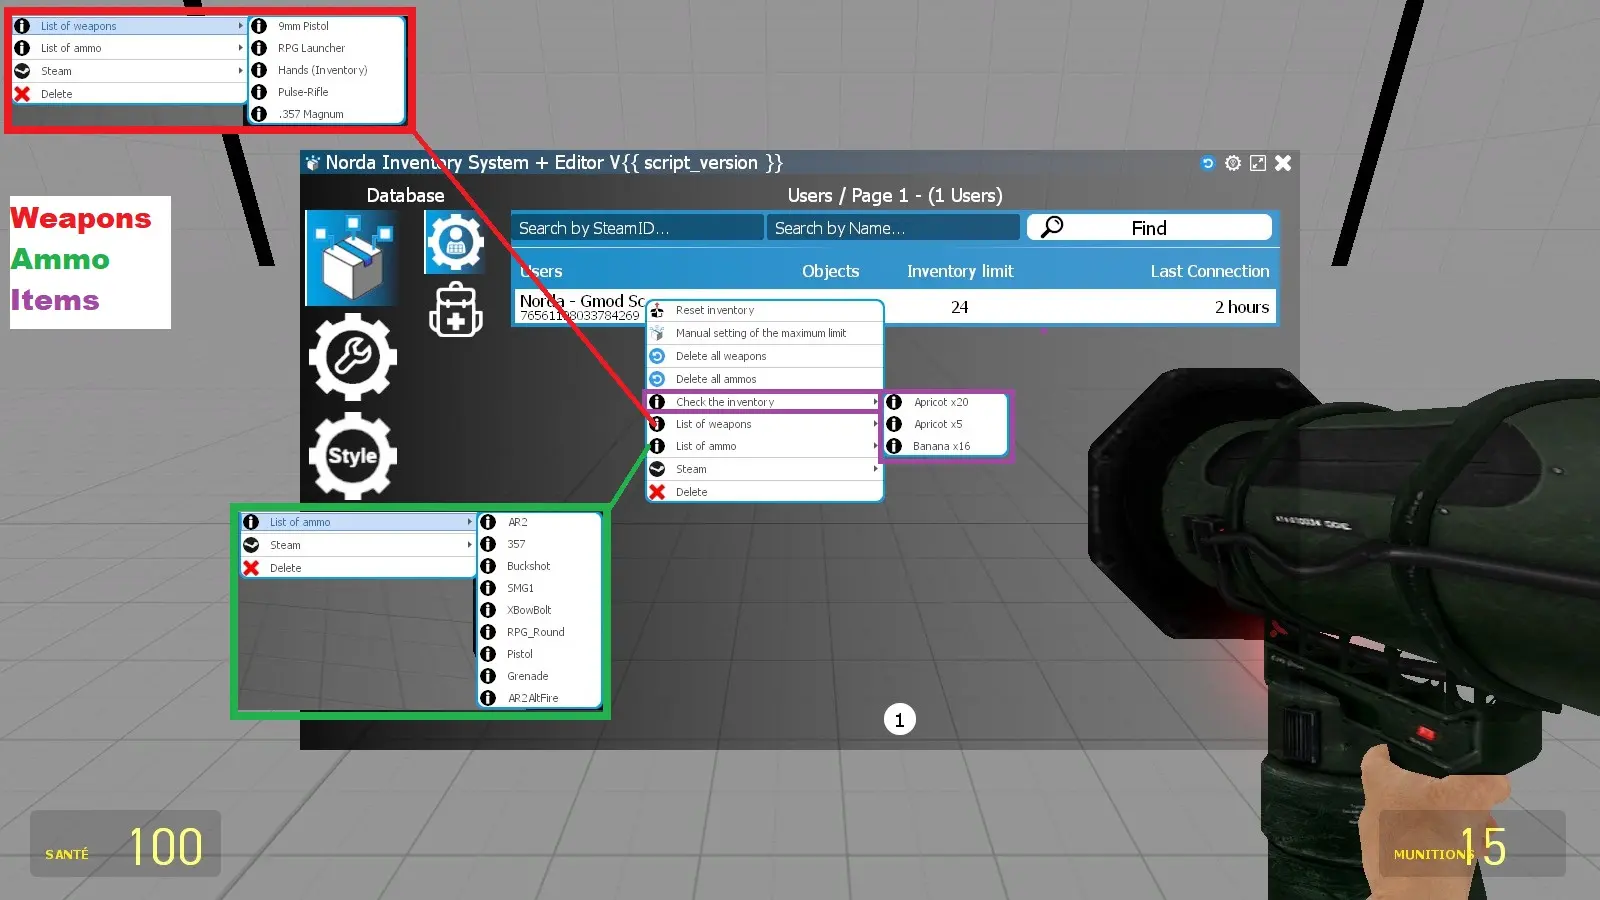This screenshot has width=1600, height=900.
Task: Click the magnifier icon next to Find
Action: point(1049,227)
